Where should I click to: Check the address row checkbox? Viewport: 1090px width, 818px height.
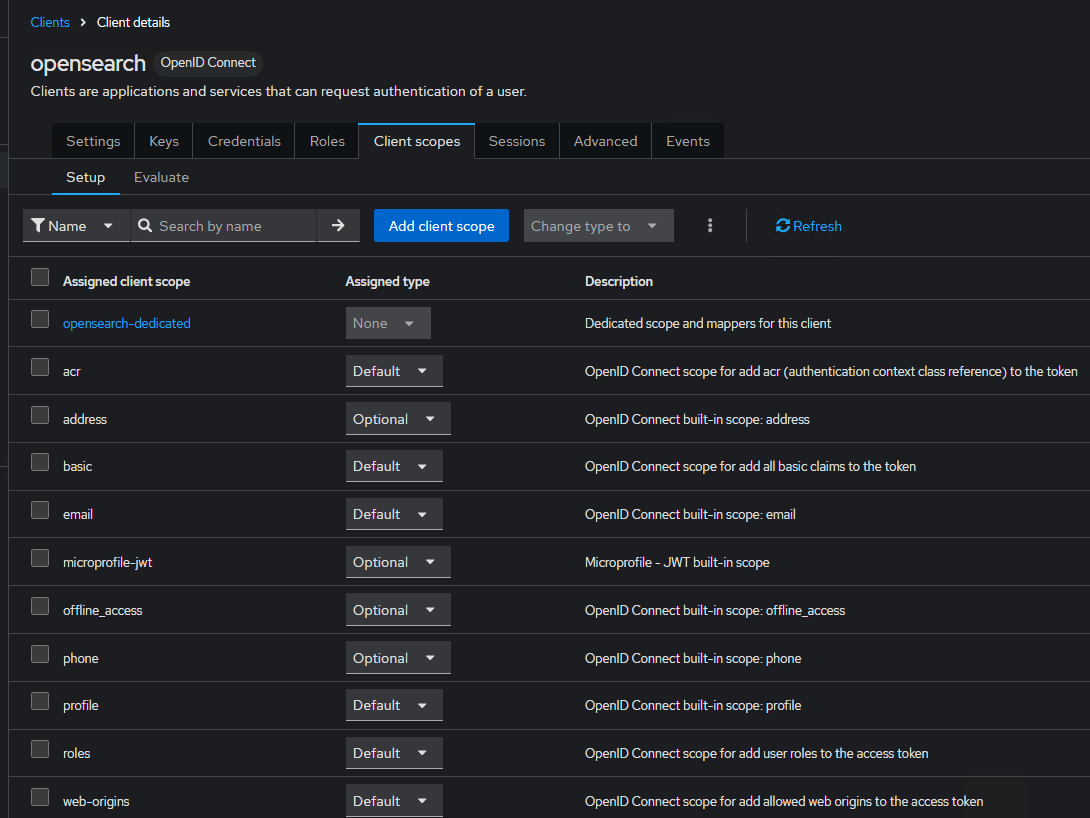40,415
